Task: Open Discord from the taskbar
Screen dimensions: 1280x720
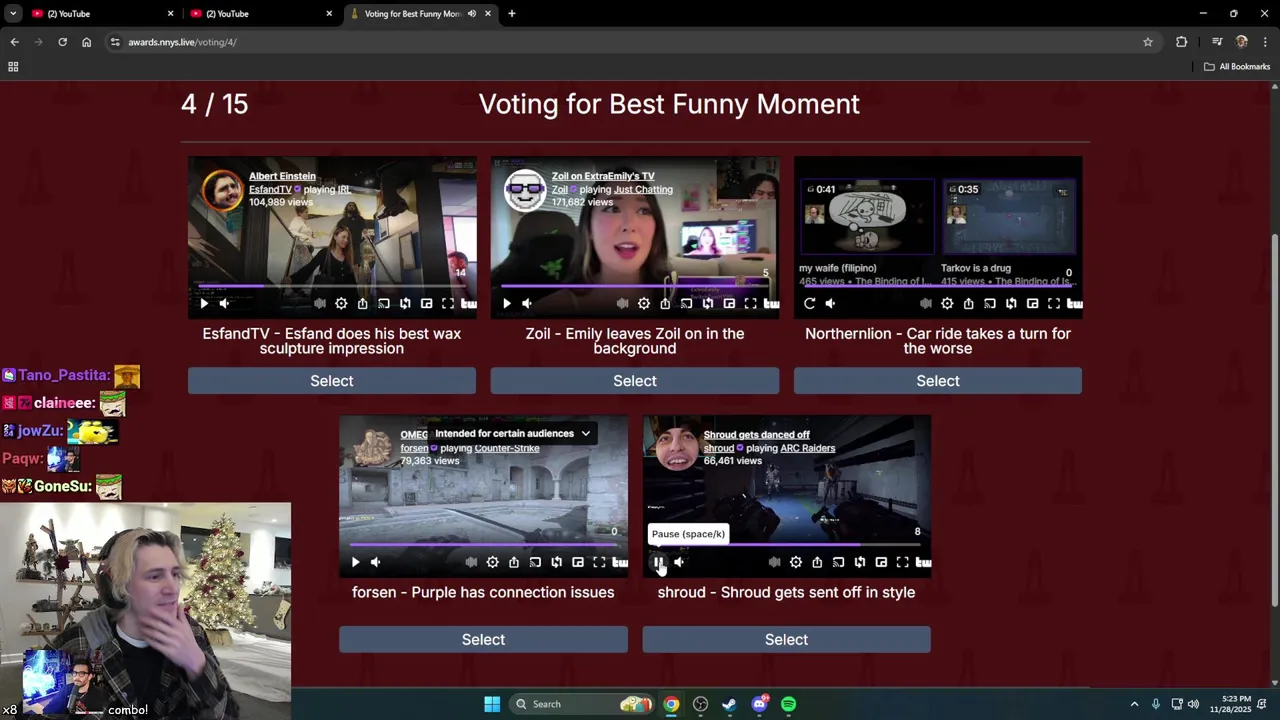Action: pos(759,704)
